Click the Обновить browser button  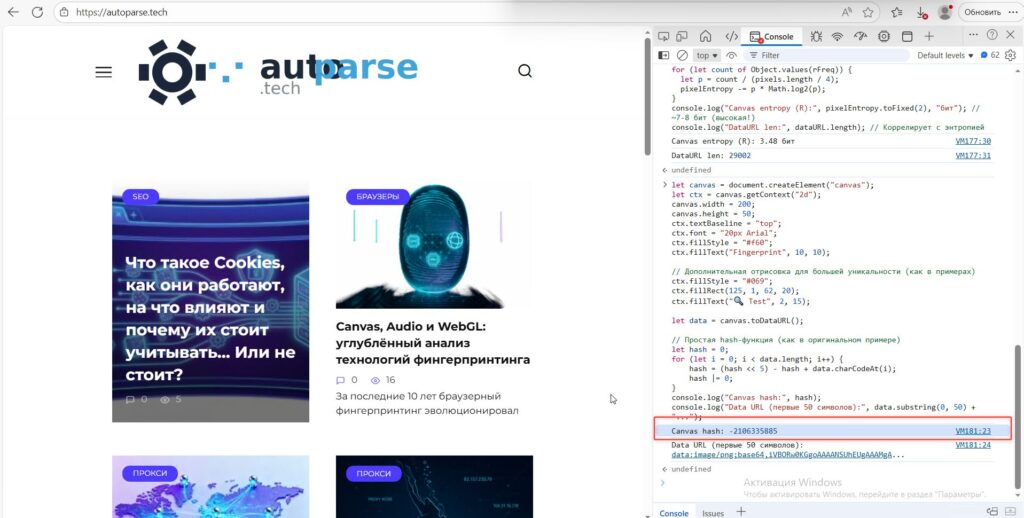pos(982,12)
